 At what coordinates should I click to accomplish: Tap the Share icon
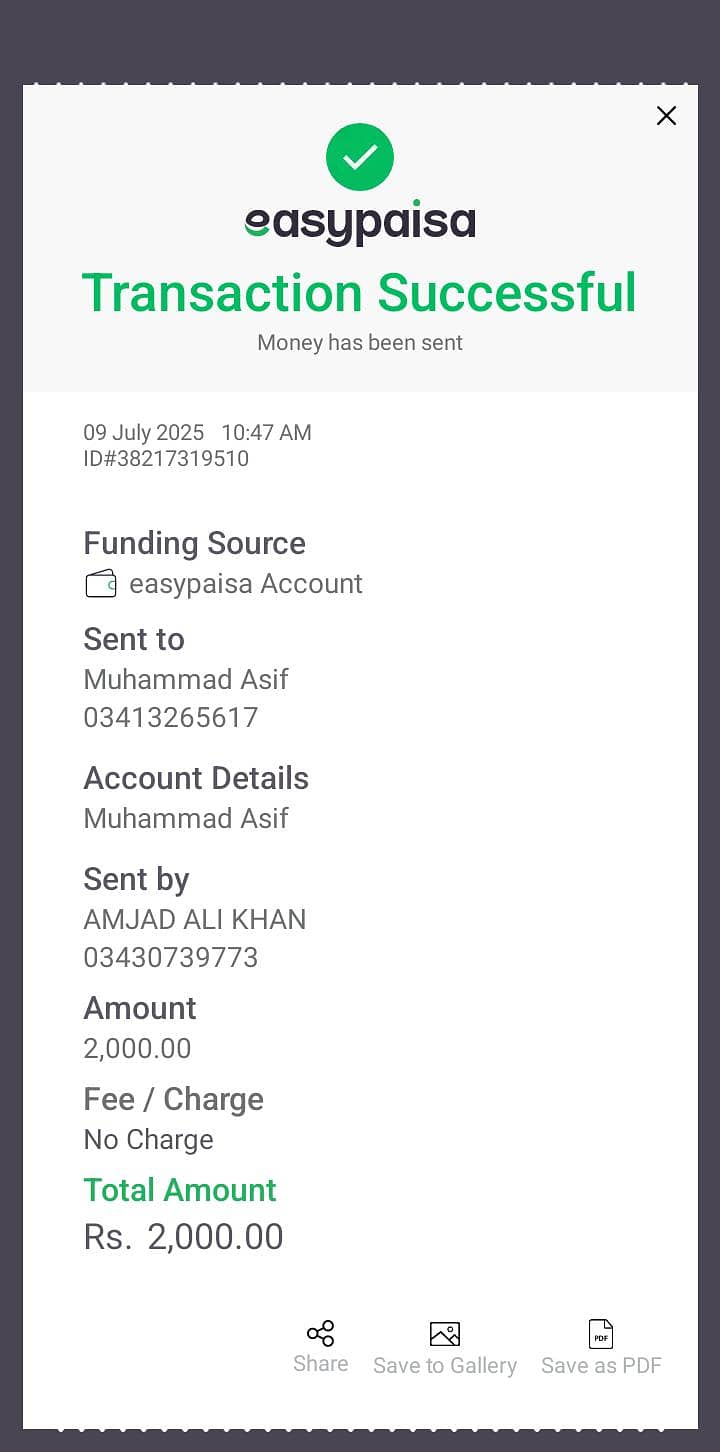click(321, 1334)
